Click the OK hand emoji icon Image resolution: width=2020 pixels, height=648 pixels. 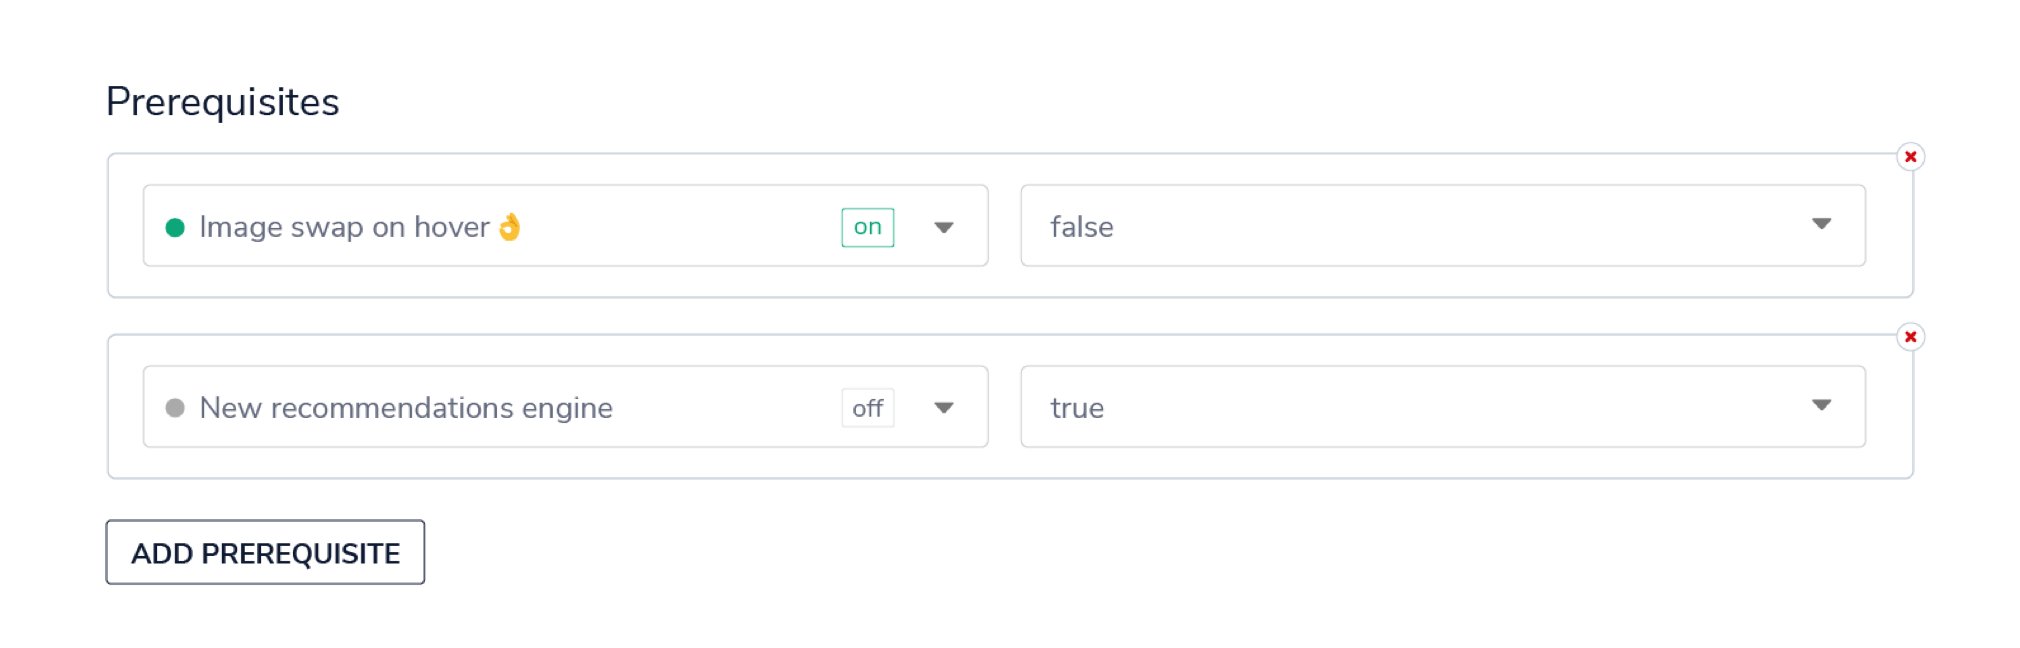510,227
